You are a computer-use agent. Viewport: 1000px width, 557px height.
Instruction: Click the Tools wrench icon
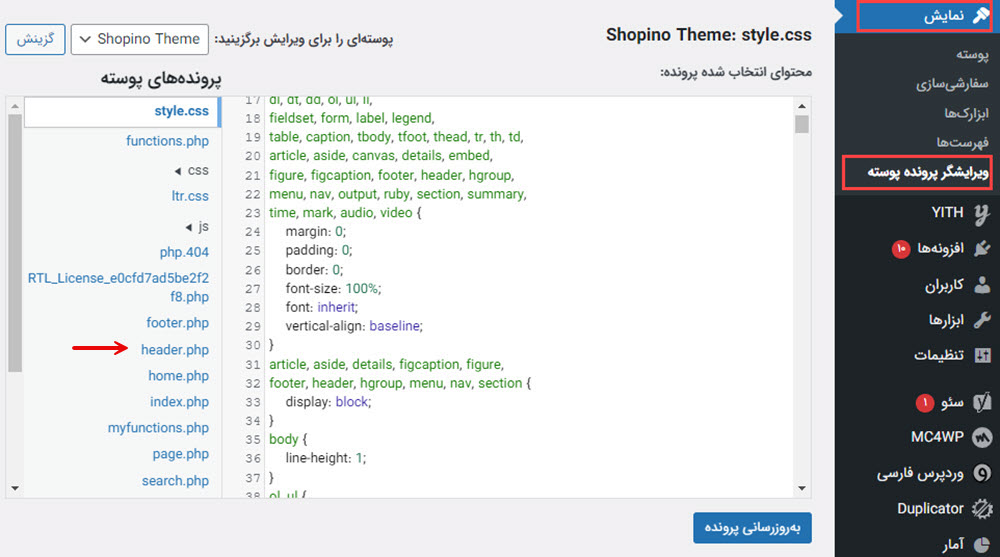pos(981,320)
